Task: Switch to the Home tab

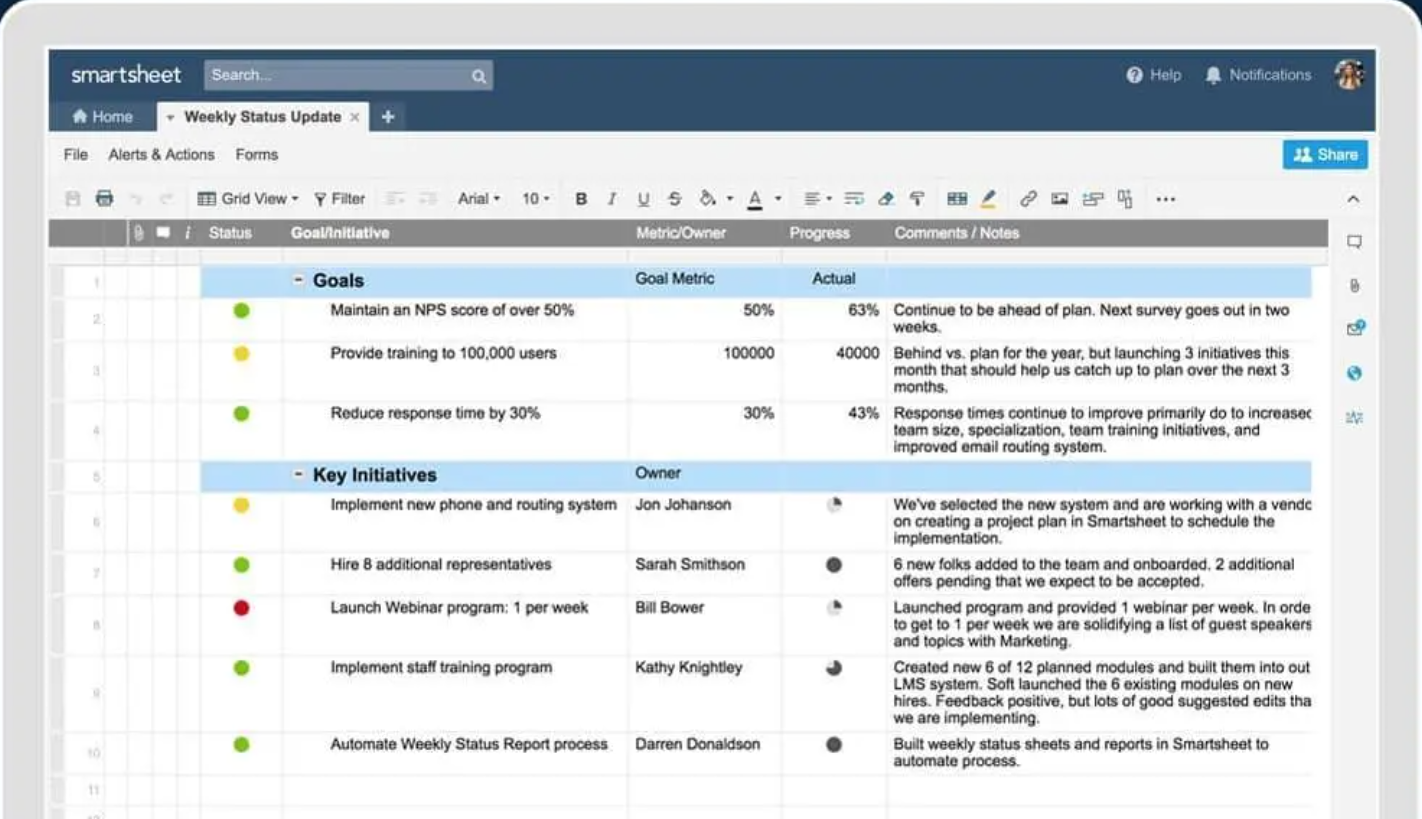Action: click(x=103, y=117)
